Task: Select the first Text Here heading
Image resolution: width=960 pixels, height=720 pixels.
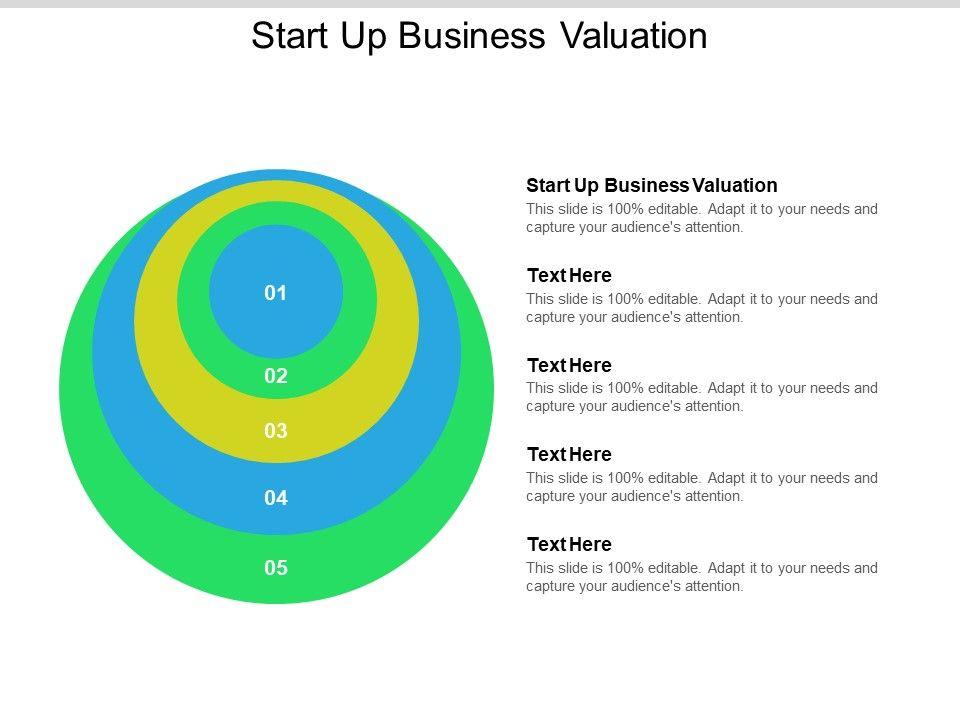Action: click(569, 275)
